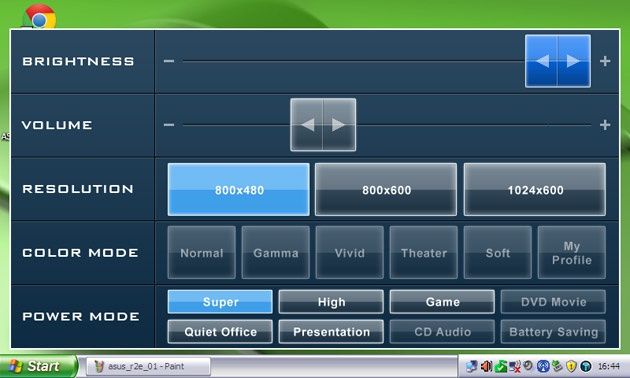Select the 800x600 resolution
This screenshot has height=378, width=630.
[x=386, y=189]
